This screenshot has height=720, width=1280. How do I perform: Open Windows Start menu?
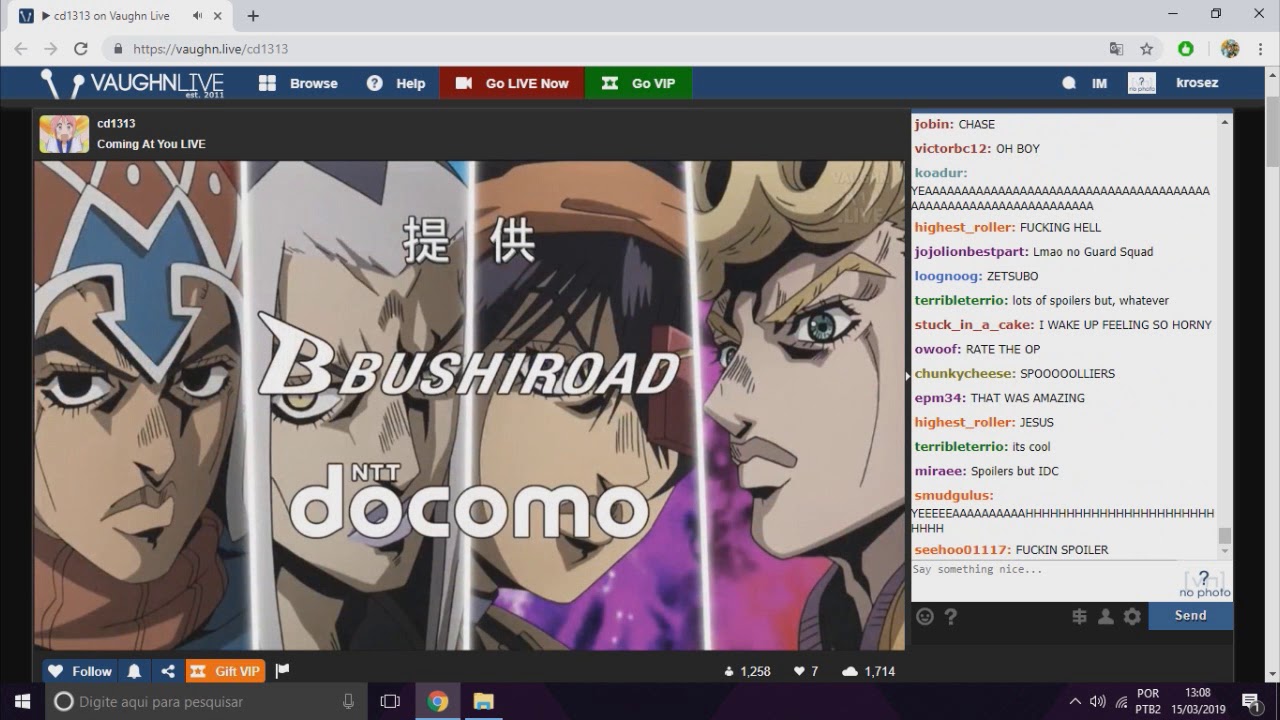point(23,701)
